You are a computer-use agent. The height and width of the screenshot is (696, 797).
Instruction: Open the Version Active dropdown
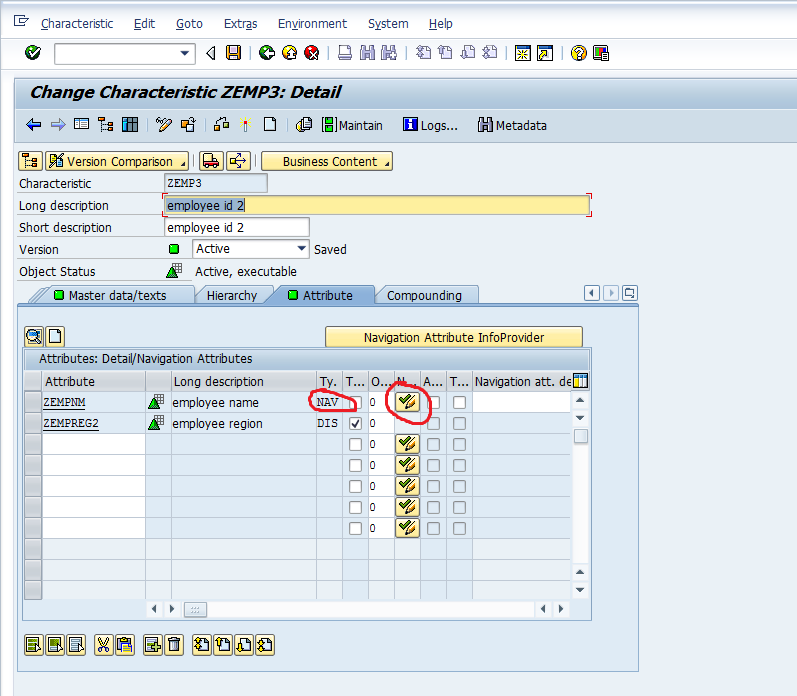point(301,249)
